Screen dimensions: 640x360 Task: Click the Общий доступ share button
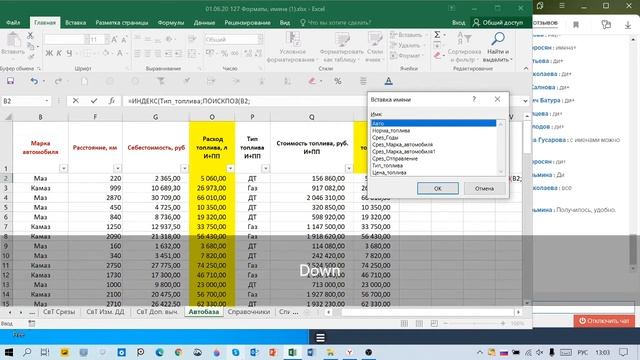pos(498,22)
